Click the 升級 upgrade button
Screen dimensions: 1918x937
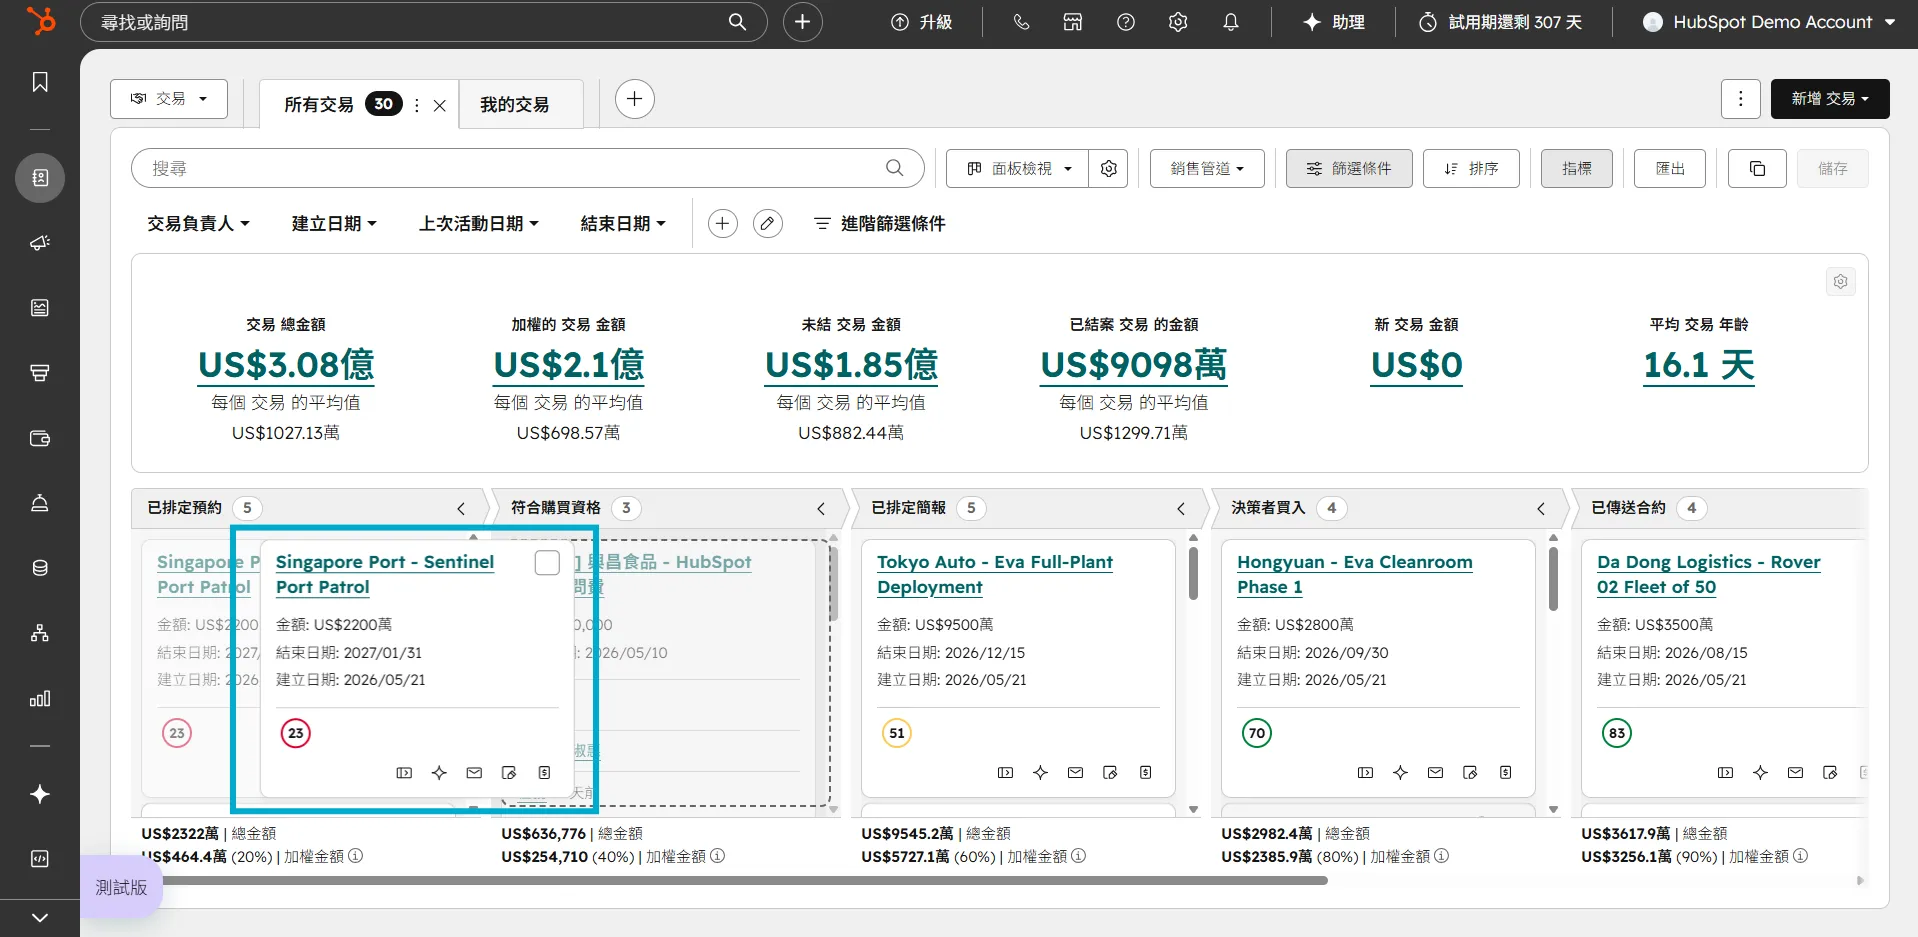(x=921, y=22)
